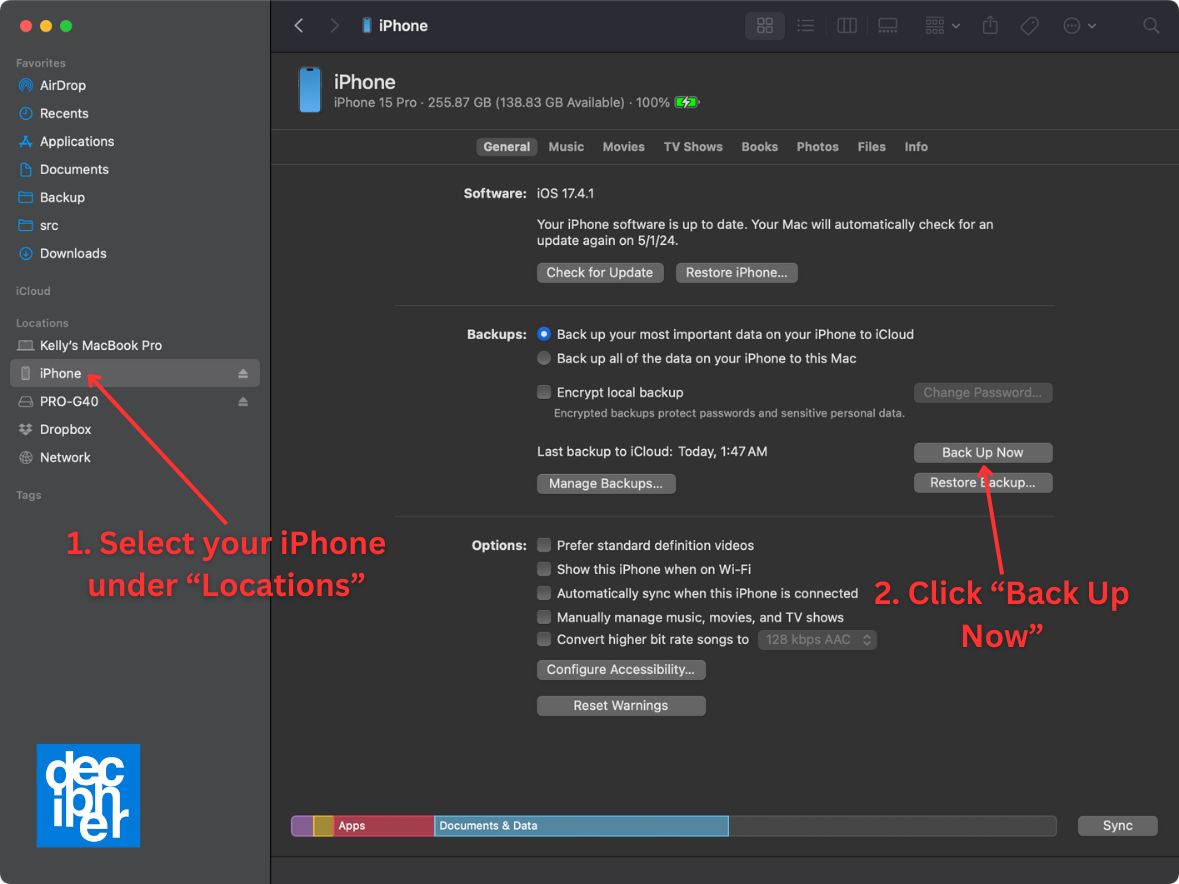Eject the PRO-G40 drive
This screenshot has width=1179, height=884.
point(242,402)
